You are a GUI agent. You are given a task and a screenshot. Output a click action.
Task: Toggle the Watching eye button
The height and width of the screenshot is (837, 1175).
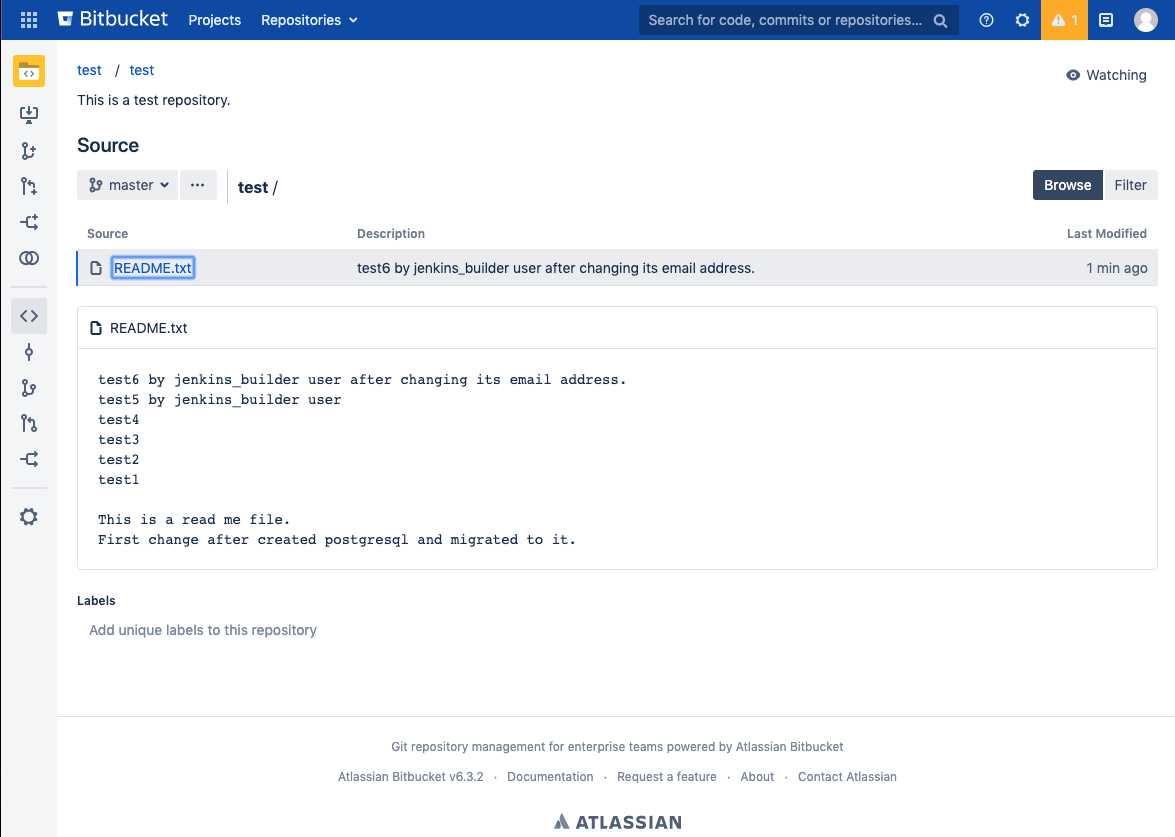coord(1106,75)
